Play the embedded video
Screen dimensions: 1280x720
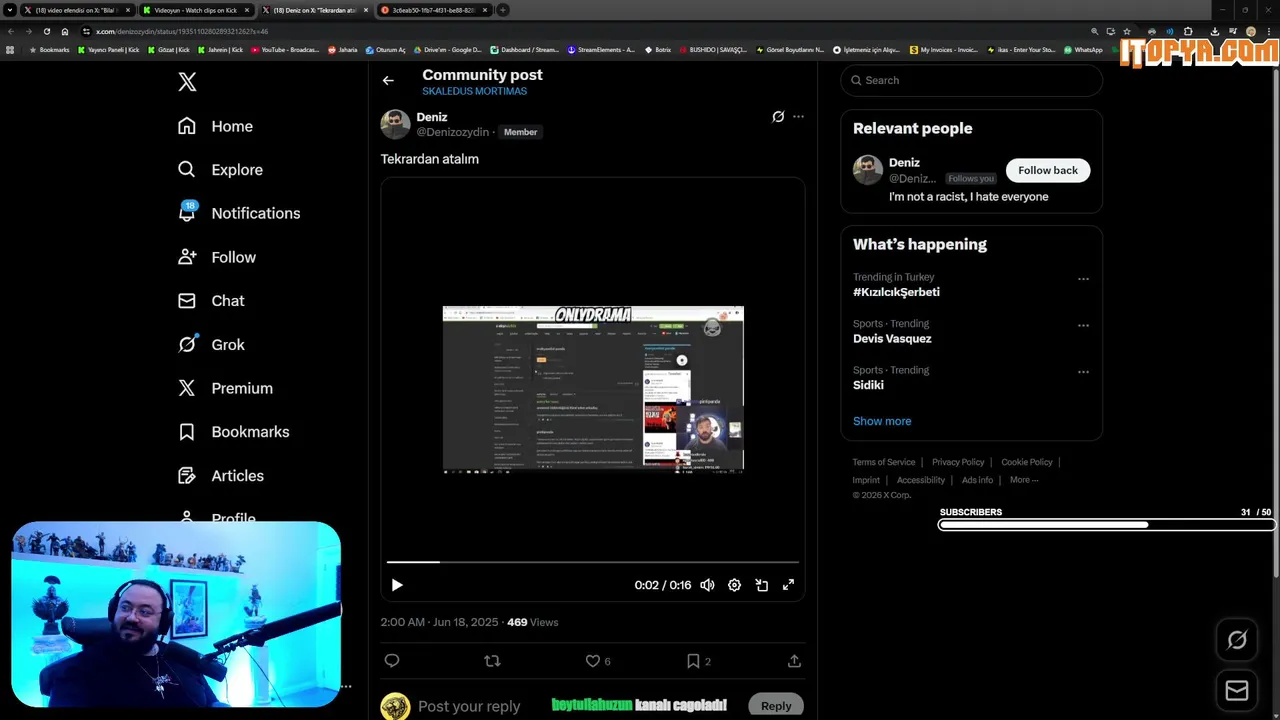[x=397, y=585]
